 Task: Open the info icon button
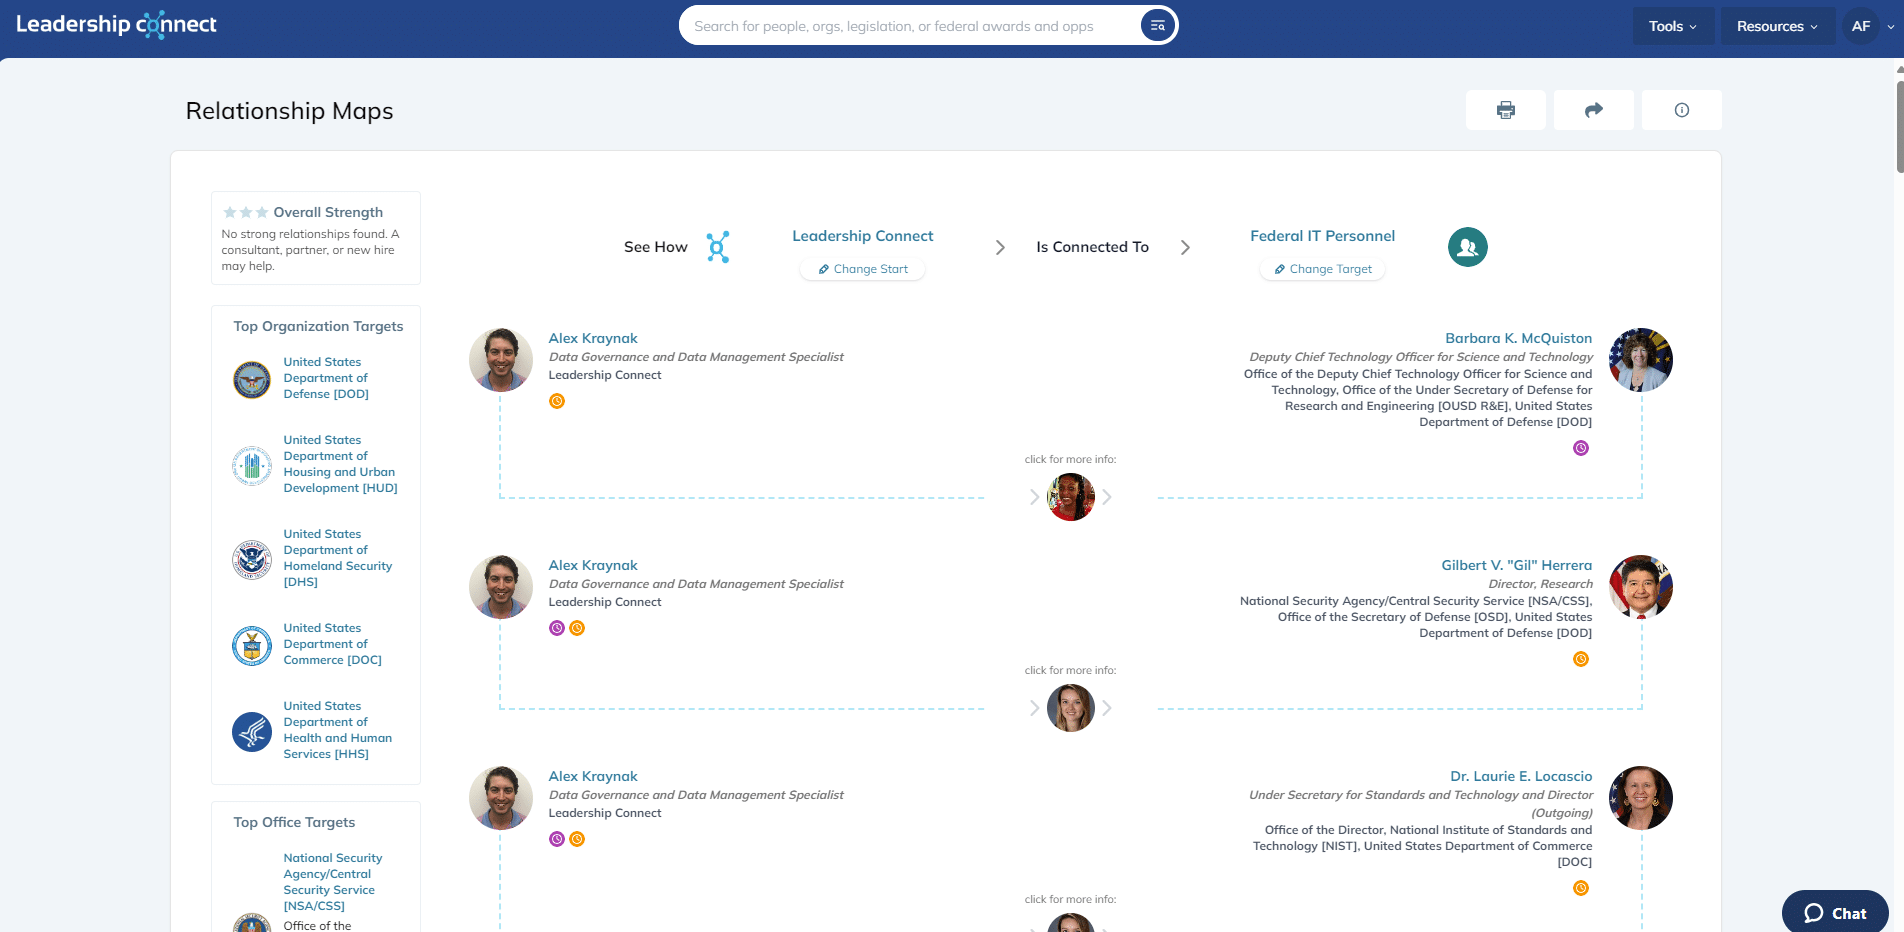1682,110
